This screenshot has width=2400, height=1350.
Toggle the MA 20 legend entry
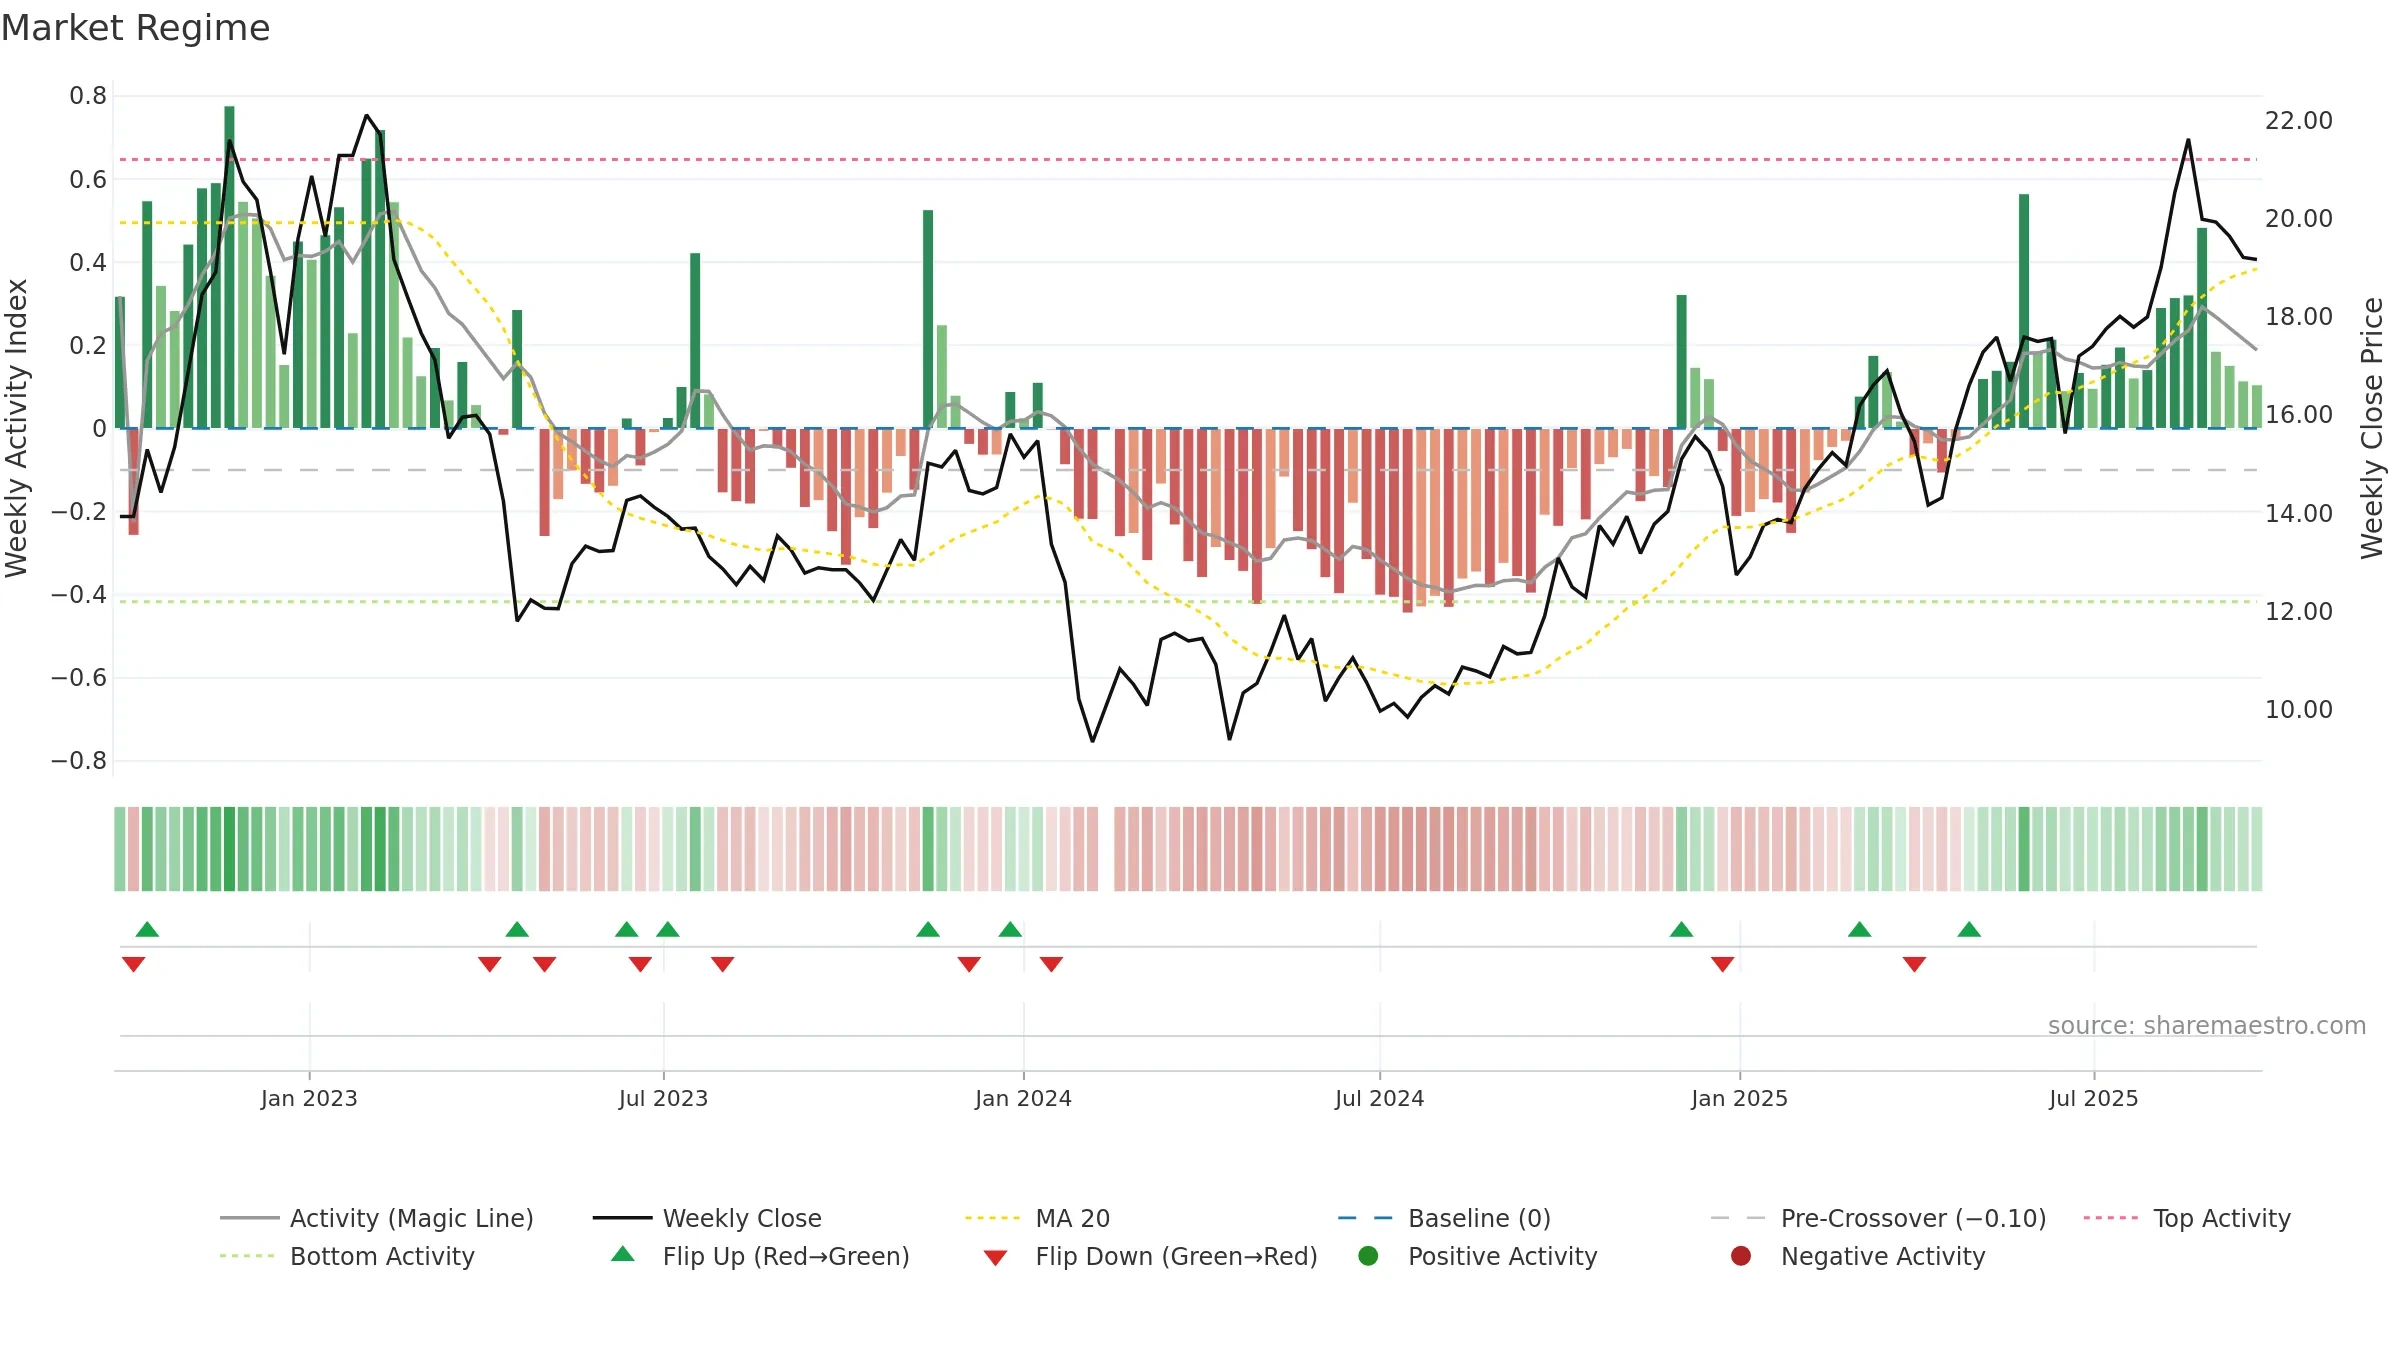click(1037, 1218)
